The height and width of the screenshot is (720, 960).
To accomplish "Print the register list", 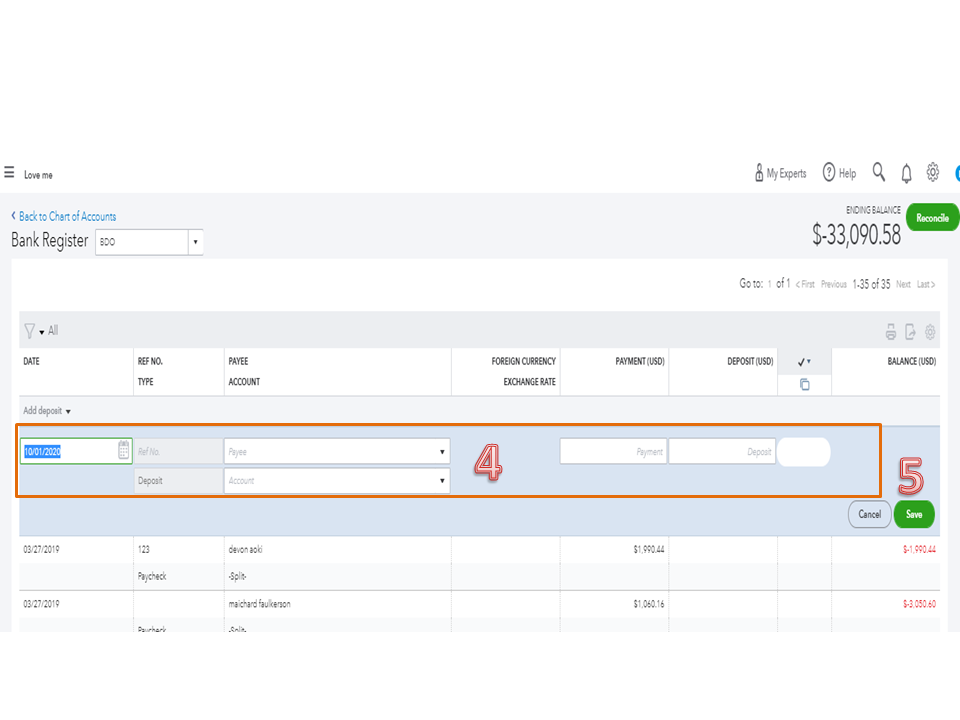I will pyautogui.click(x=891, y=332).
